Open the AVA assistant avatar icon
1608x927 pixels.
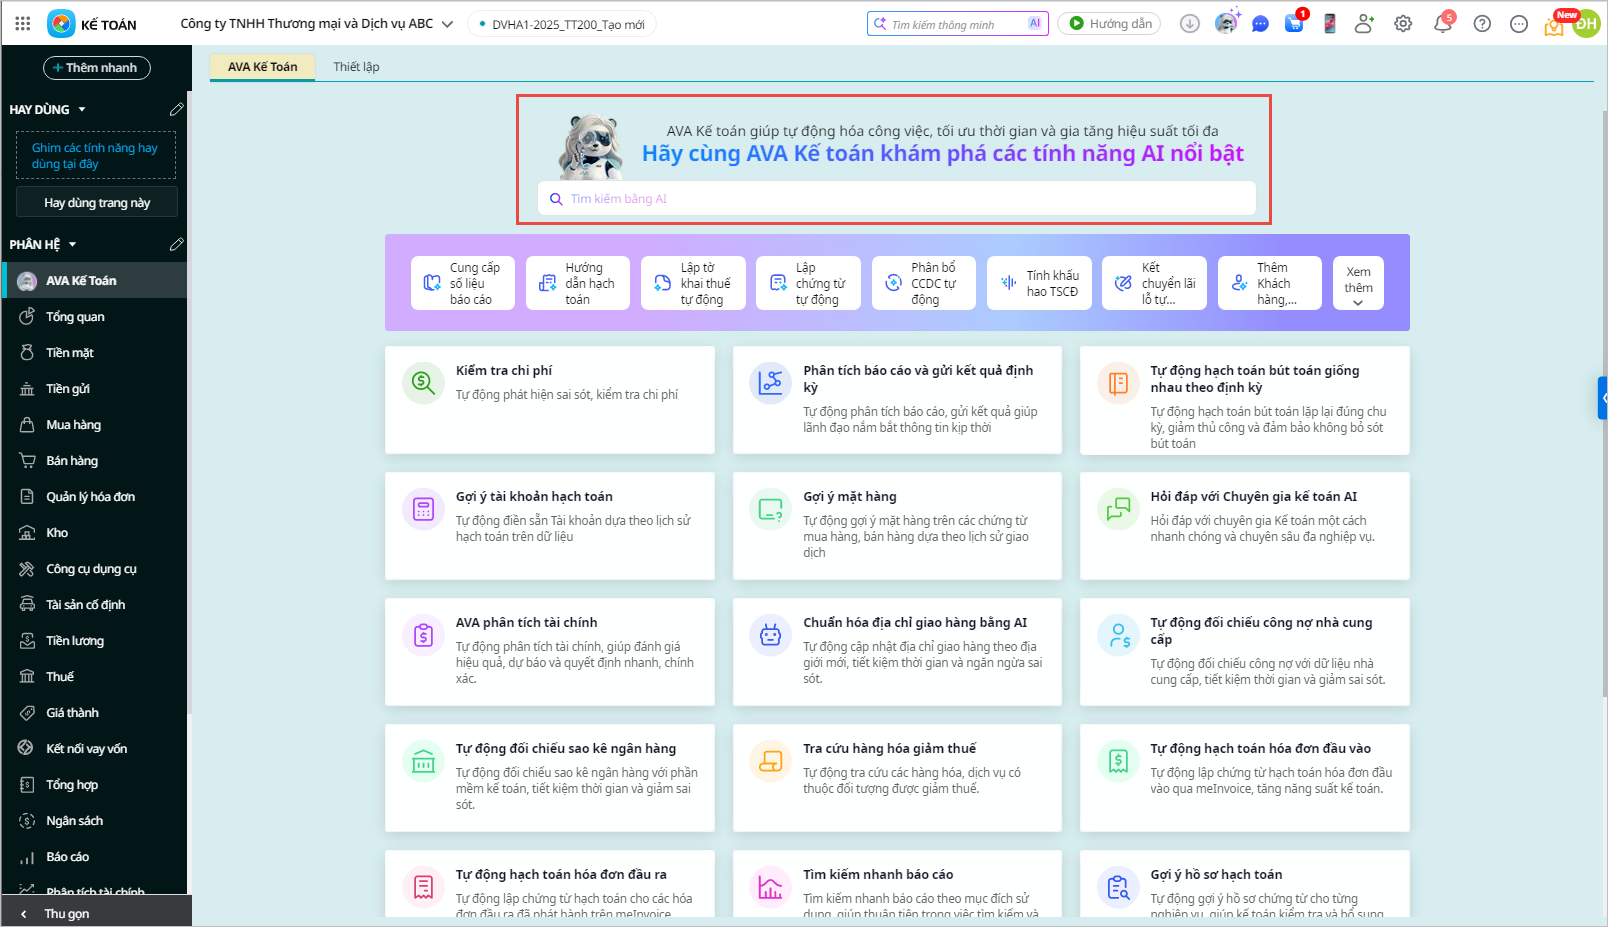(1226, 23)
